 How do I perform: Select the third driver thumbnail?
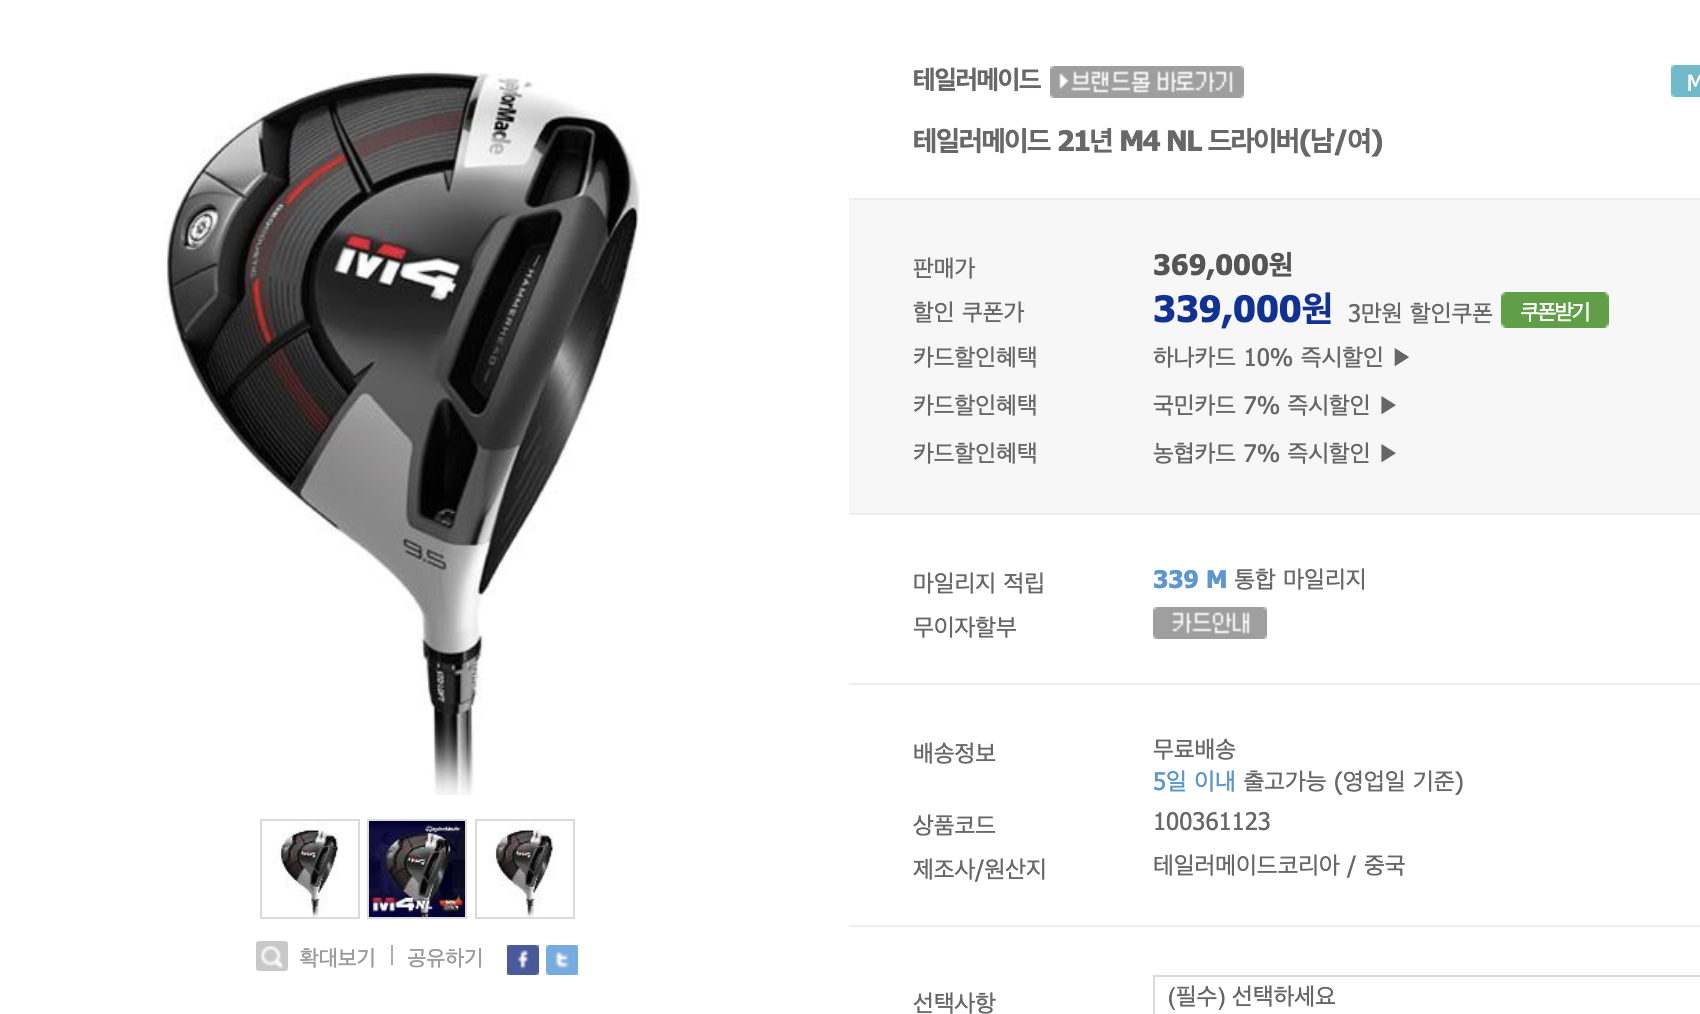(525, 869)
